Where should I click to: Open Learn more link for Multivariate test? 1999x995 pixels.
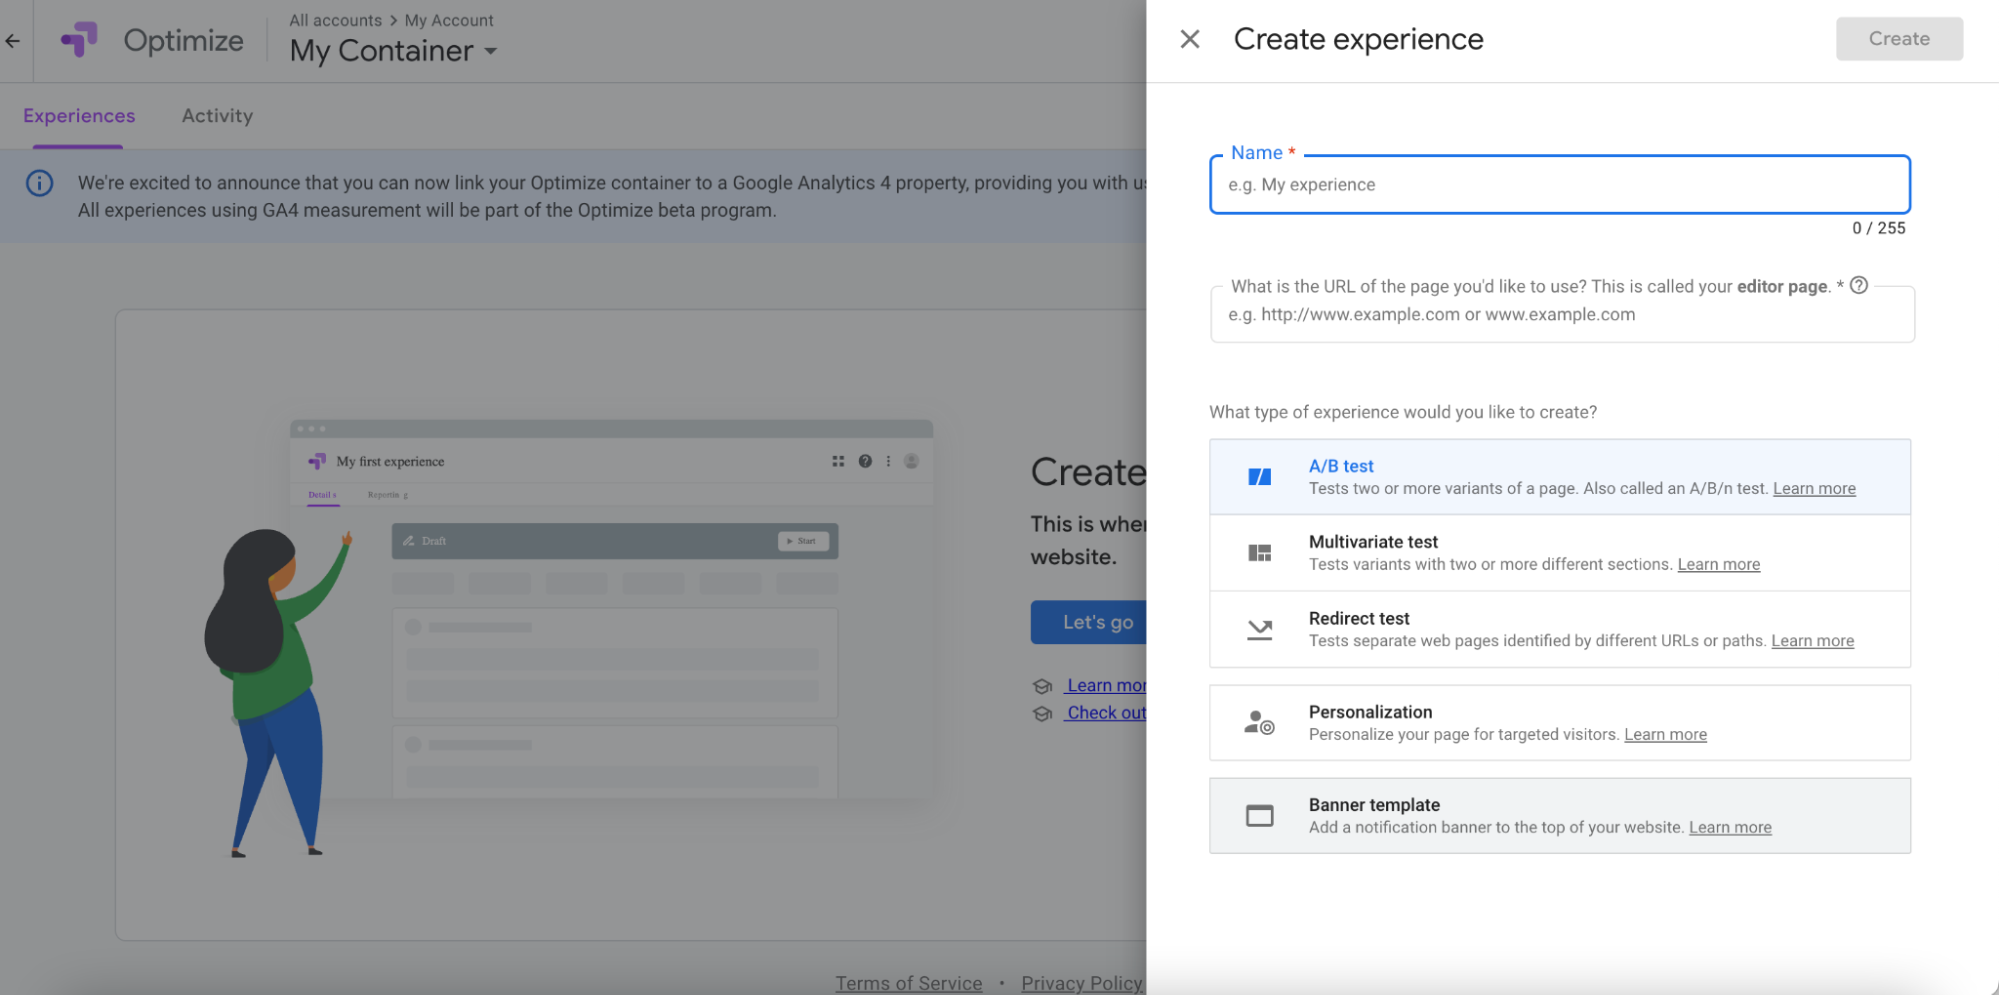(x=1718, y=565)
